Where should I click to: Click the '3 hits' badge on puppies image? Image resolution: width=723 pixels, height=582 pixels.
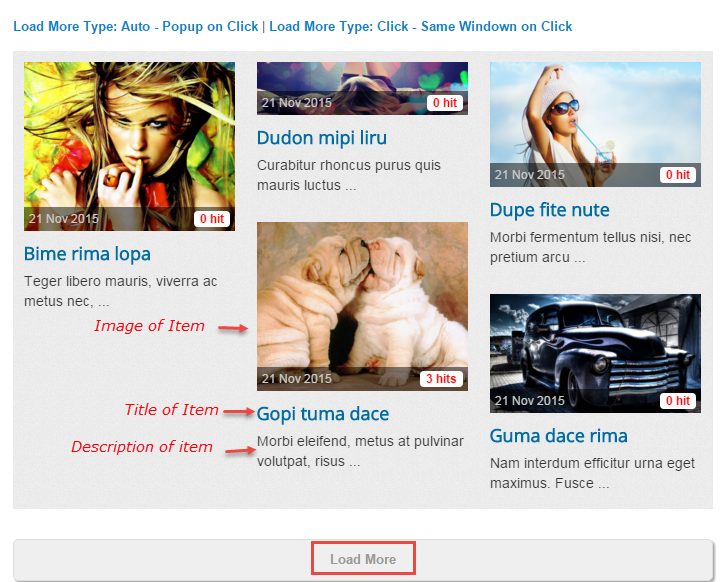coord(441,379)
